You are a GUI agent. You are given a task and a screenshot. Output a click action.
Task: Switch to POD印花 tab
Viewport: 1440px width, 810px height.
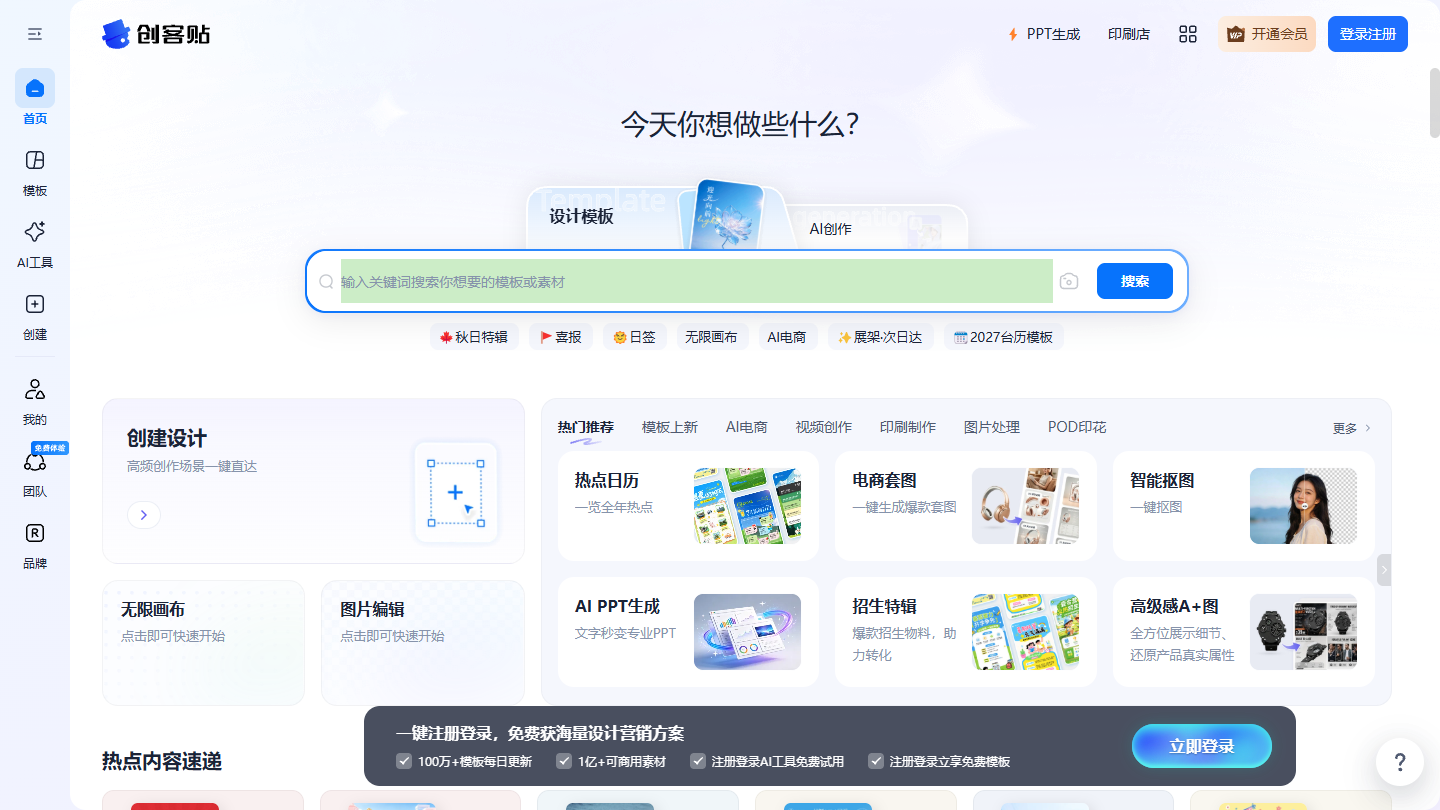1077,427
